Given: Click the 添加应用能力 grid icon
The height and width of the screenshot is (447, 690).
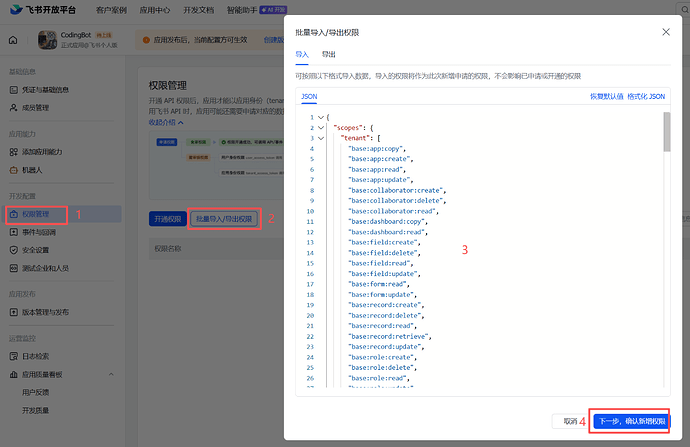Looking at the screenshot, I should point(14,152).
